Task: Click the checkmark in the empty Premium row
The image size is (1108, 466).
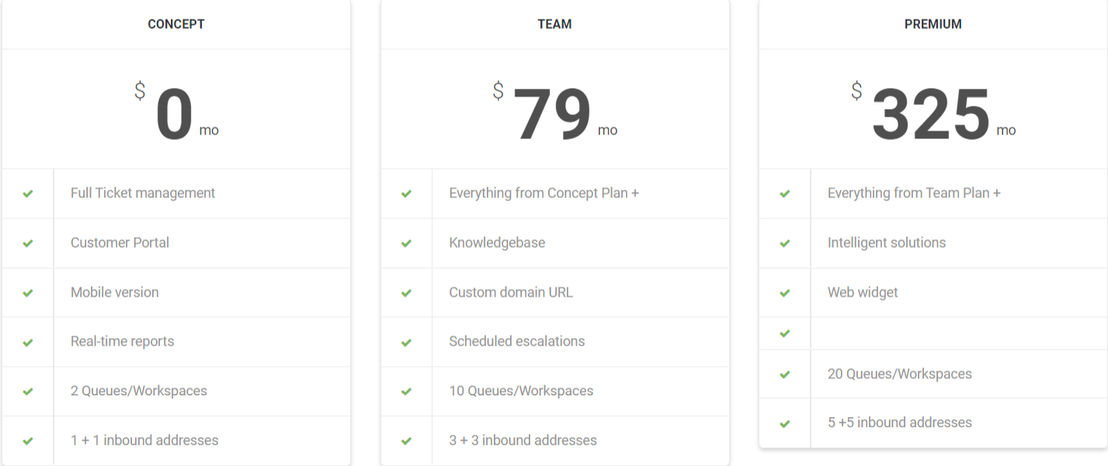Action: pos(784,333)
